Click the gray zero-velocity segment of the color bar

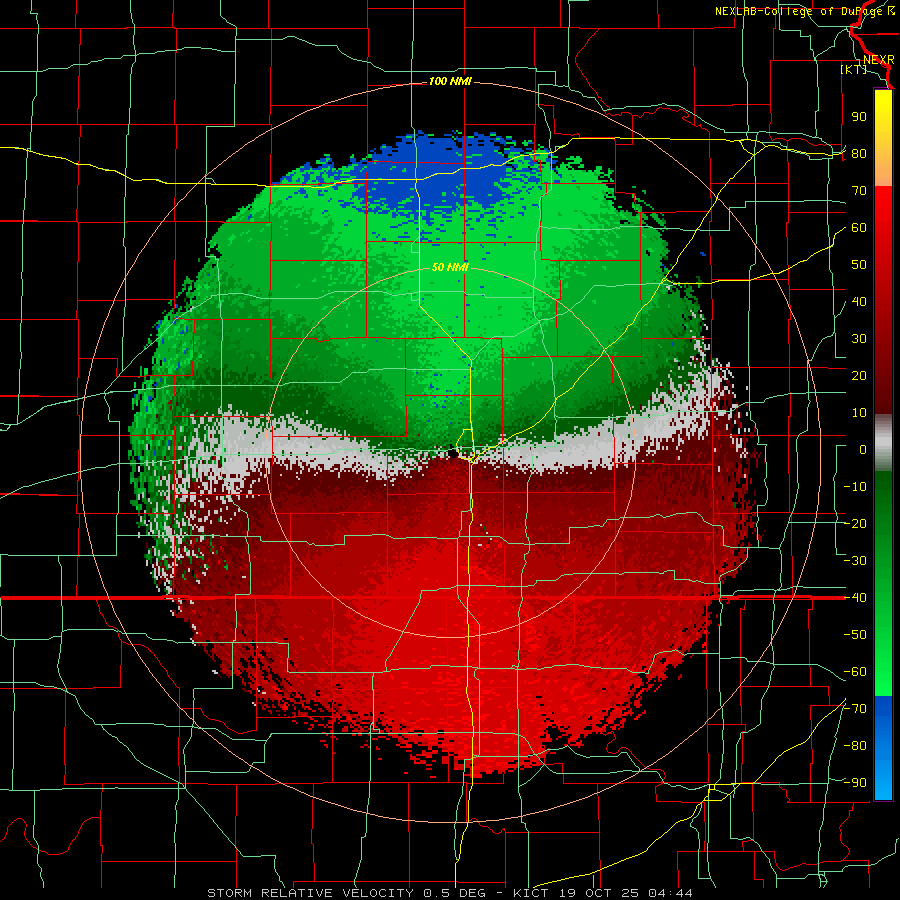click(x=883, y=443)
